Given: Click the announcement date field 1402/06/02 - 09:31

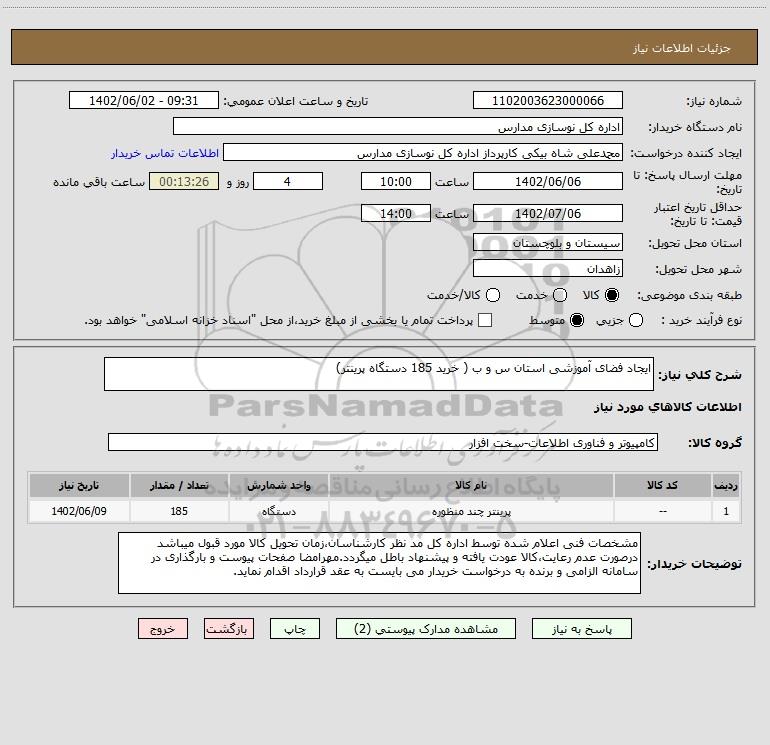Looking at the screenshot, I should 143,100.
